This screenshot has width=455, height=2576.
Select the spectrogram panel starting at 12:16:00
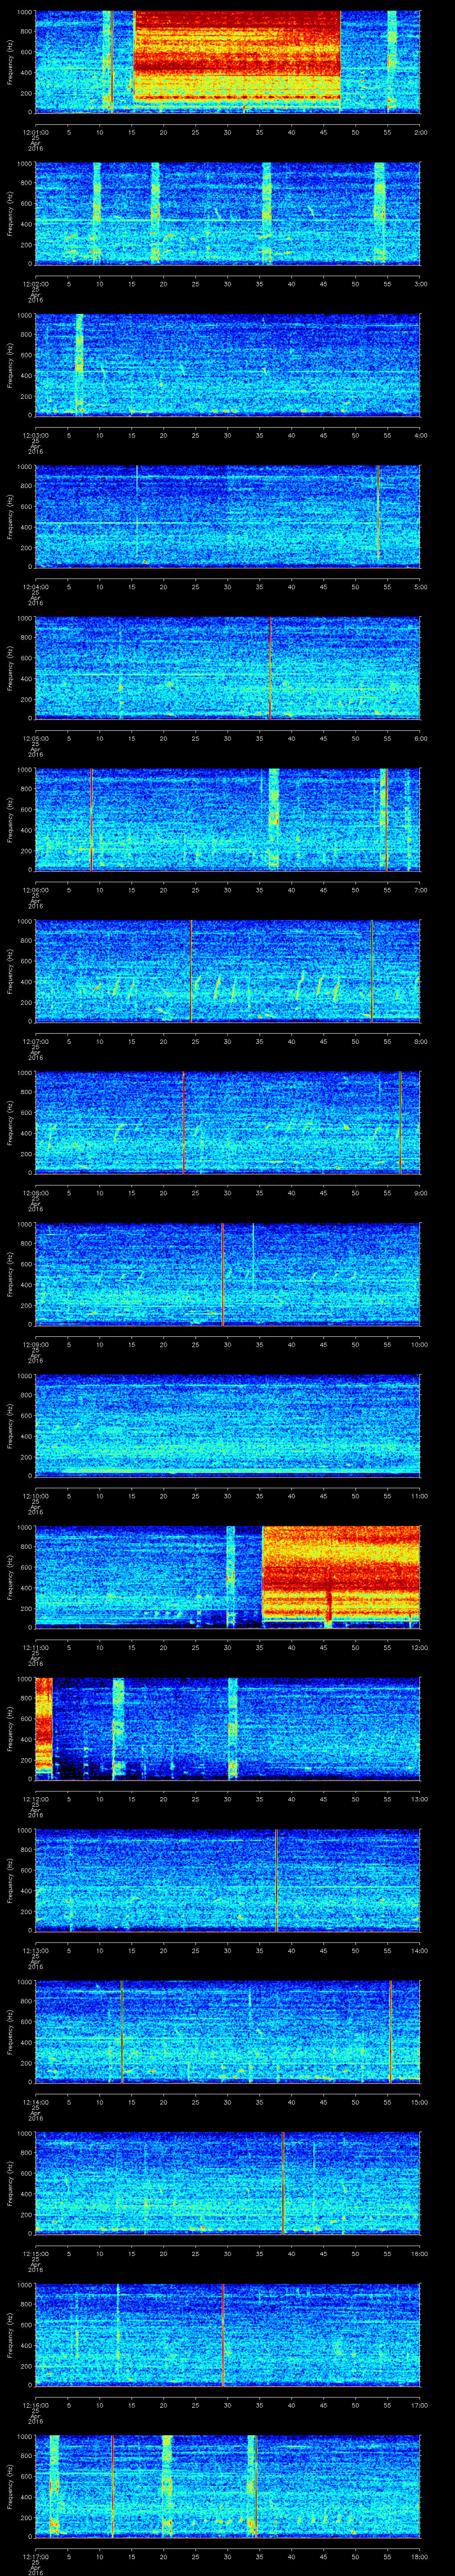[x=228, y=2334]
